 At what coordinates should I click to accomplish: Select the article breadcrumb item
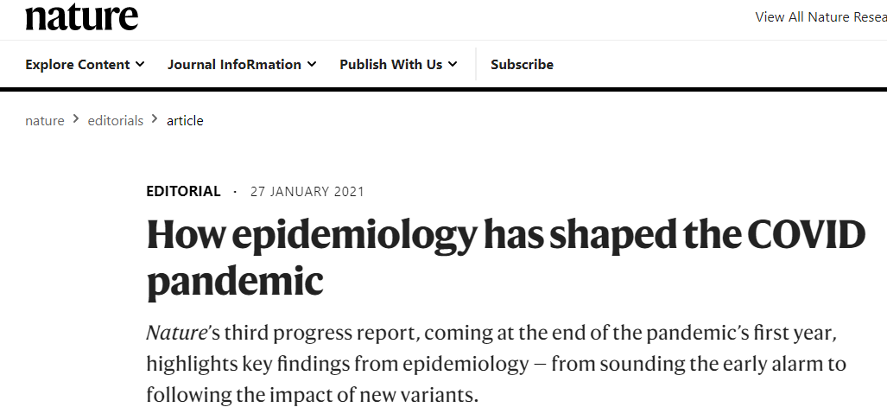point(185,121)
